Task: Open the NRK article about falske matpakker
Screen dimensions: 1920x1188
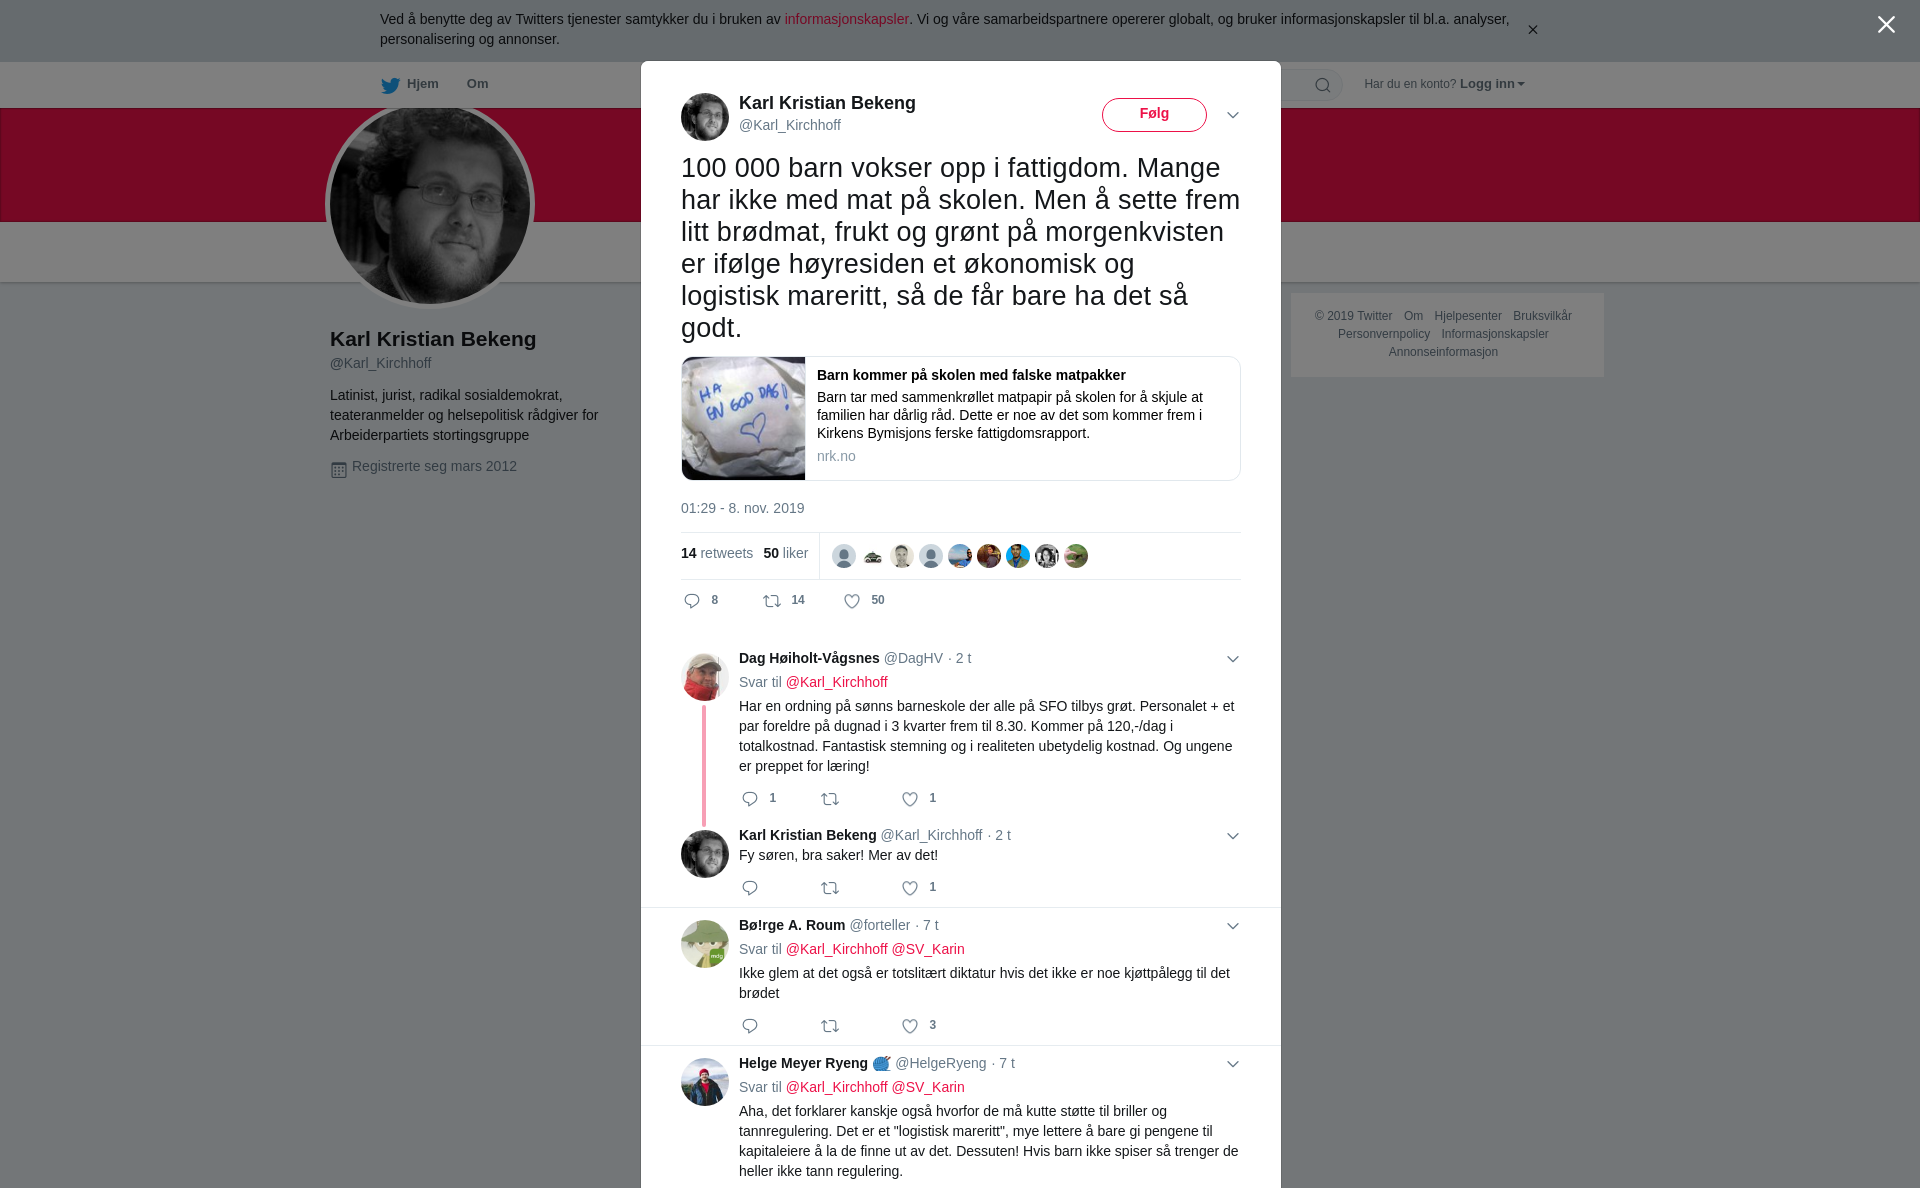Action: pos(961,419)
